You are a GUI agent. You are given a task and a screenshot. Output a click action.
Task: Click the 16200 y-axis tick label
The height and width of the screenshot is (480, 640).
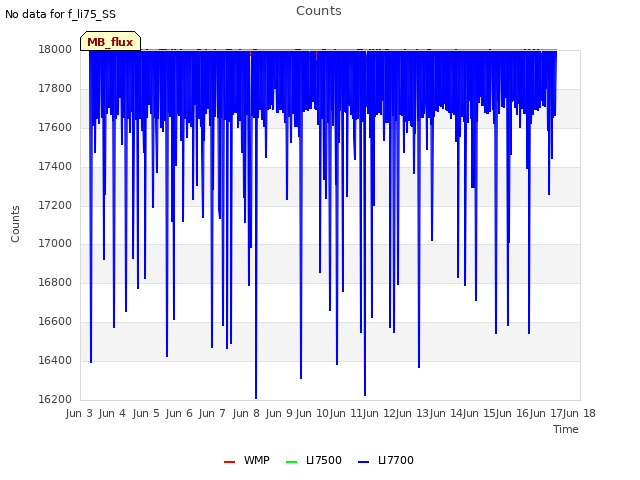coord(55,399)
